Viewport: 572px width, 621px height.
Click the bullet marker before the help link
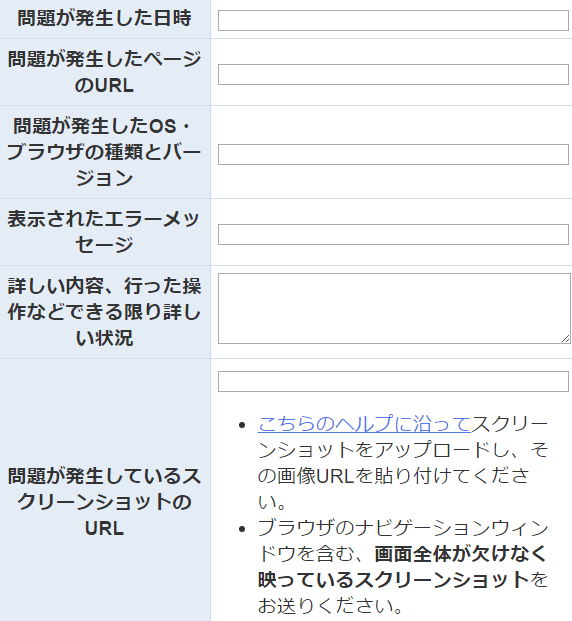click(x=242, y=425)
